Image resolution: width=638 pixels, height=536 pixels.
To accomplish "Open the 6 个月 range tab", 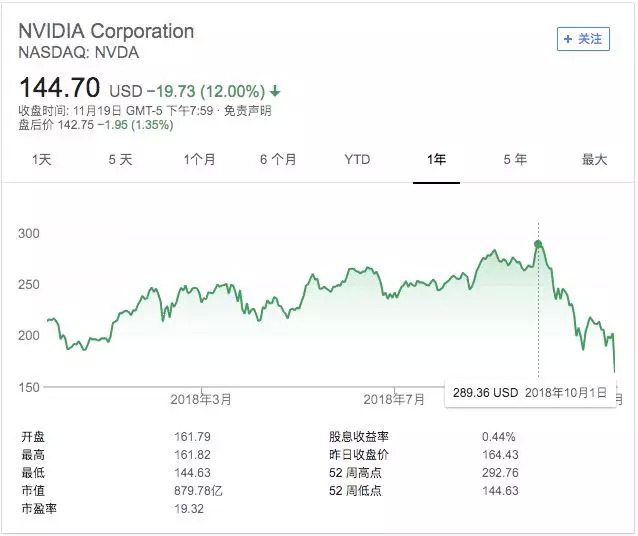I will click(278, 160).
